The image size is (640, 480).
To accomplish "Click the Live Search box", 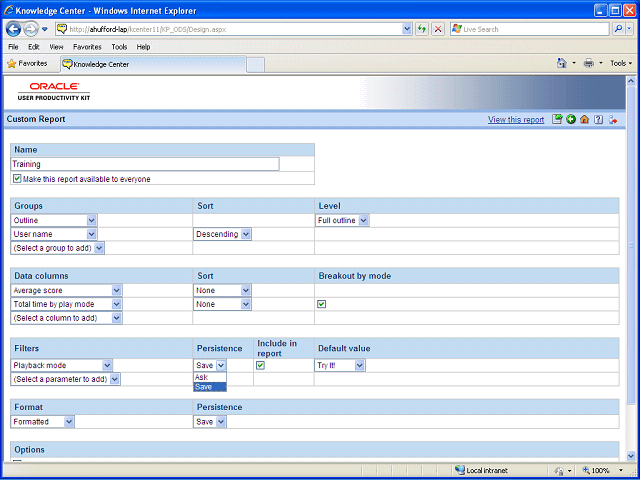I will coord(529,29).
